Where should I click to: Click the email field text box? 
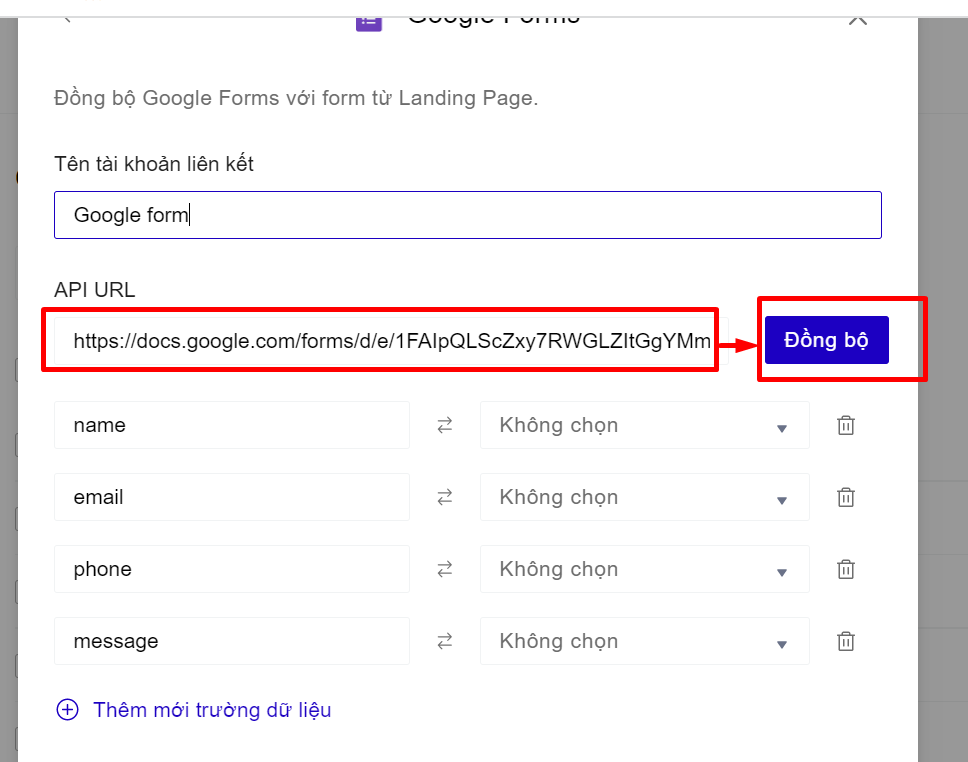pyautogui.click(x=231, y=497)
